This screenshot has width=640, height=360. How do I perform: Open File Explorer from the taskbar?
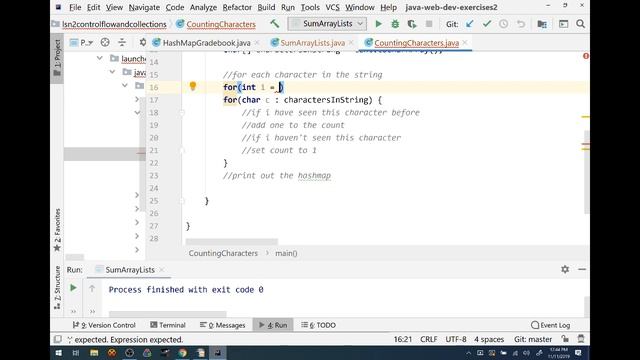(x=94, y=353)
